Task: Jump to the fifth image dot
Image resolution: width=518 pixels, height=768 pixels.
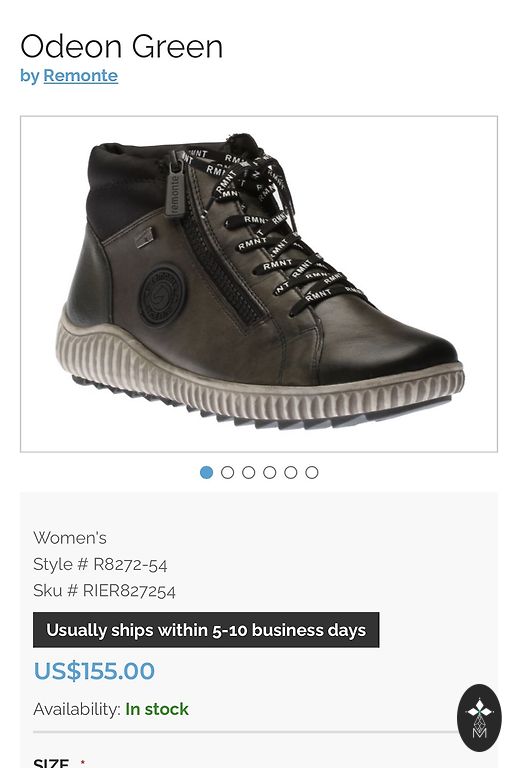Action: [291, 472]
